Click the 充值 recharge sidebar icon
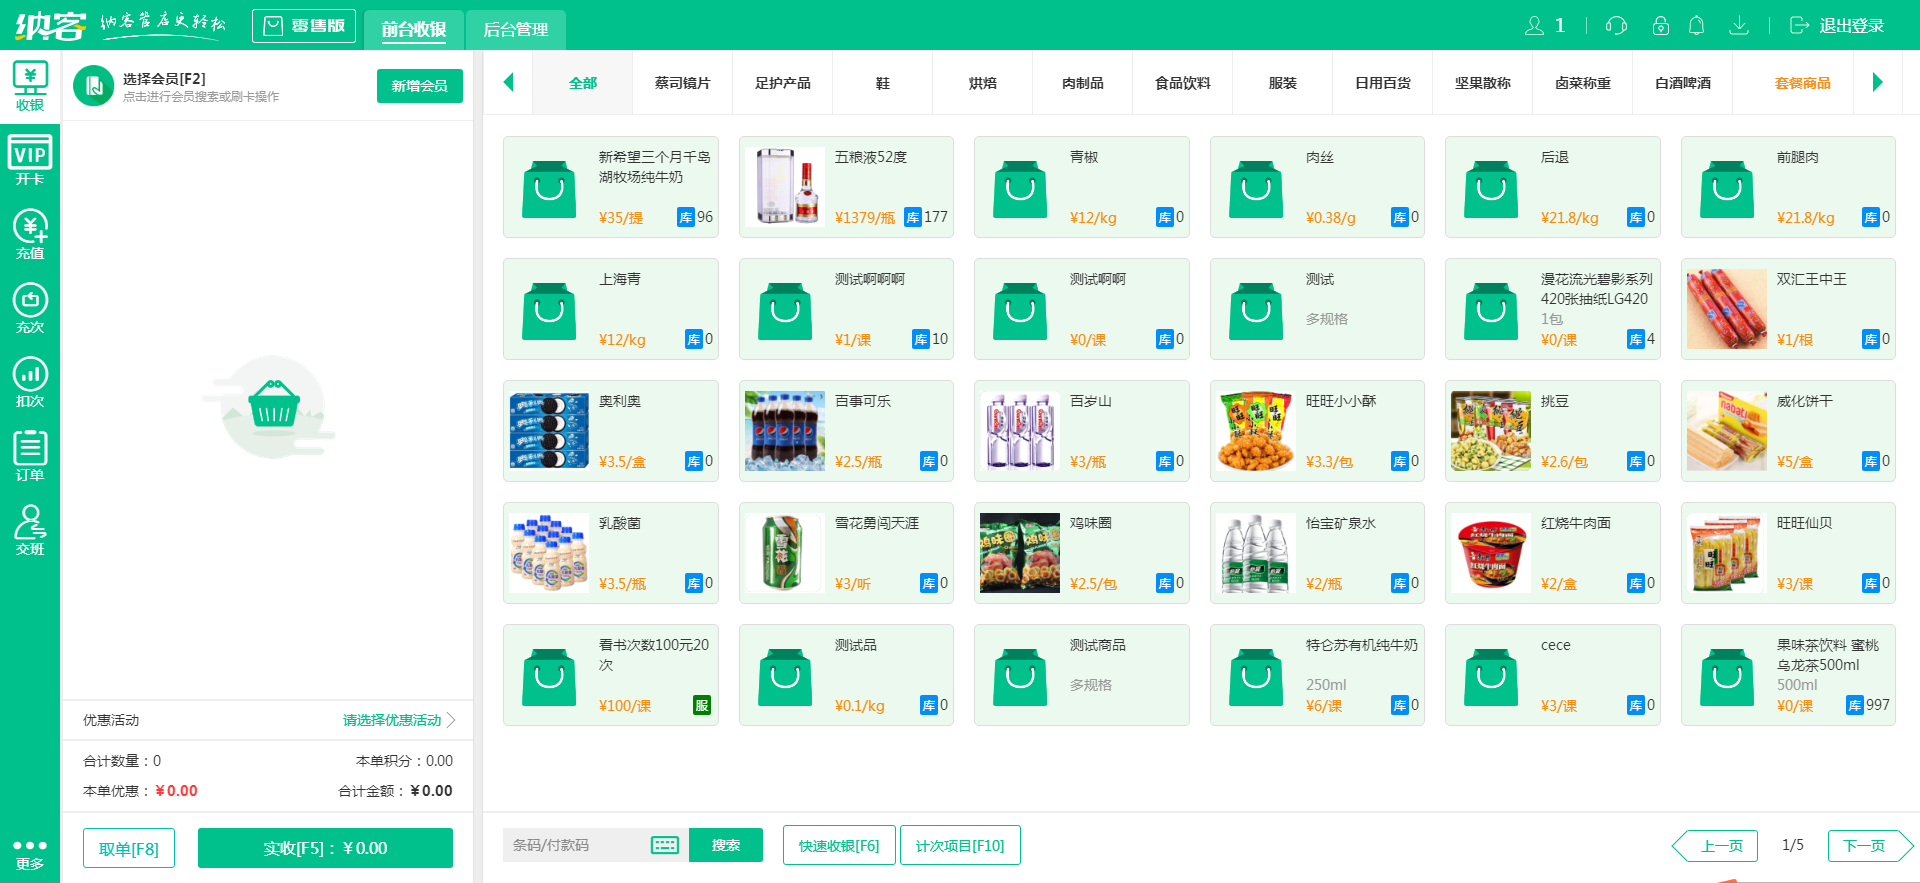1920x883 pixels. click(30, 235)
